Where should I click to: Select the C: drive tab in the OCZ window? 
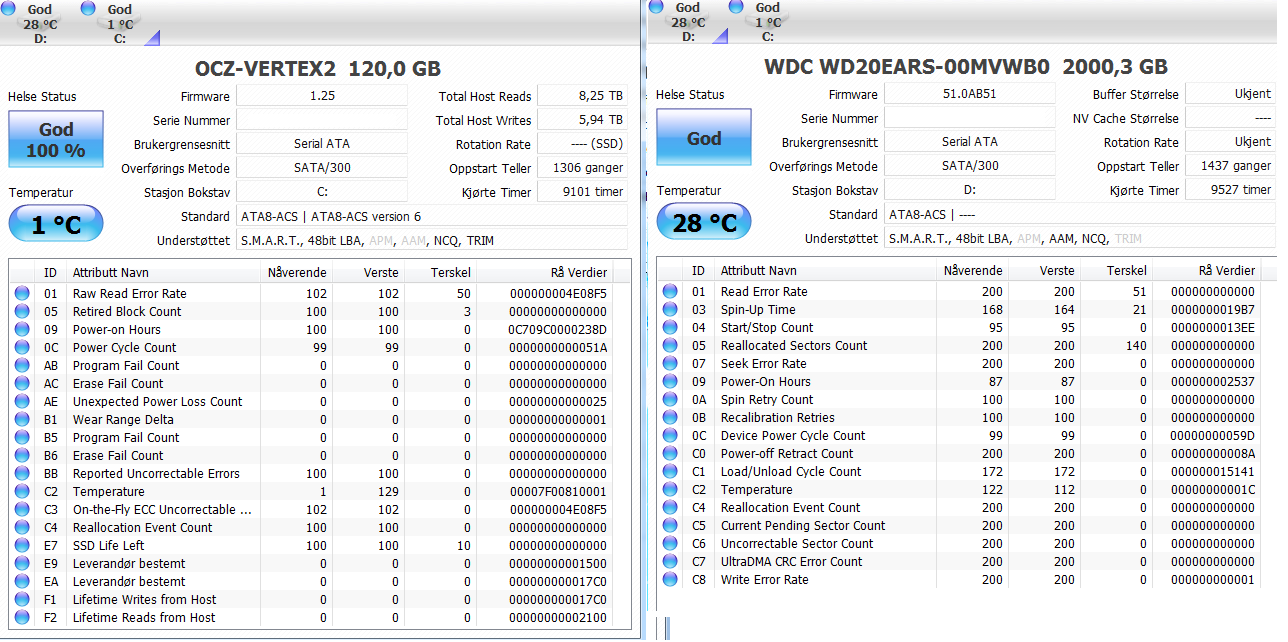click(x=120, y=23)
